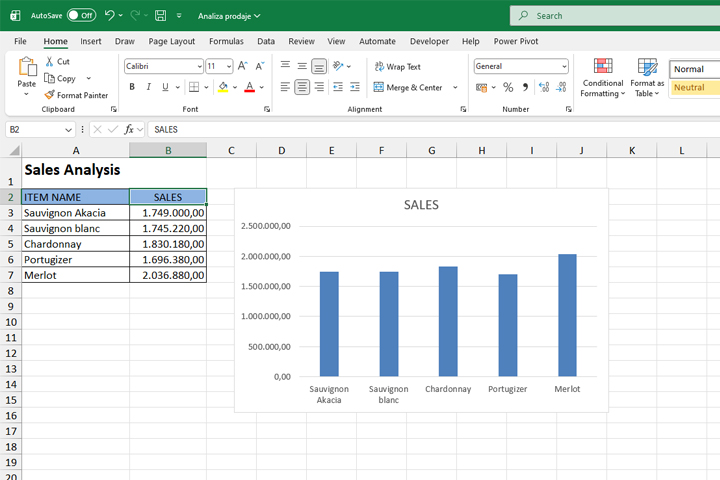The height and width of the screenshot is (480, 720).
Task: Click the Insert Function fx icon
Action: click(129, 129)
